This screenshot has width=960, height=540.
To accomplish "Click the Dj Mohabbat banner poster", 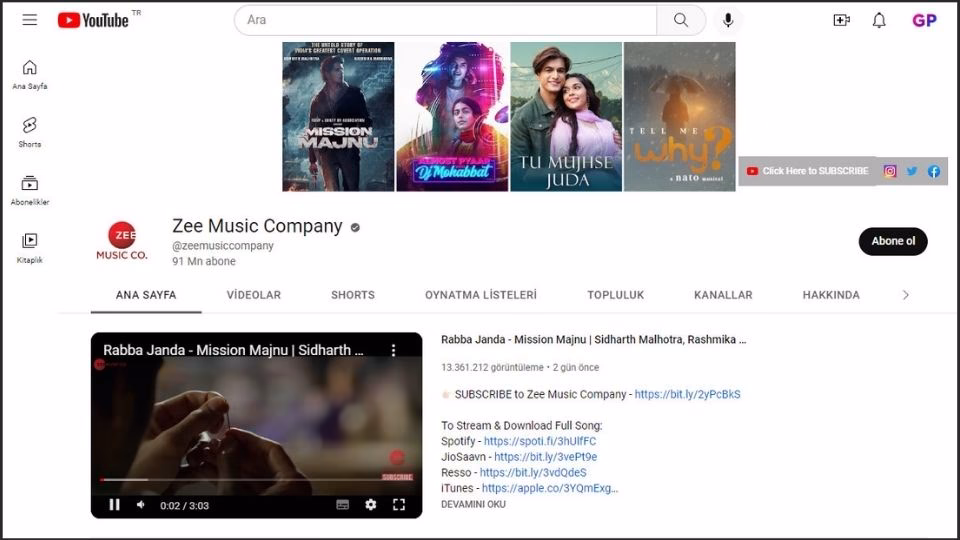I will [452, 116].
